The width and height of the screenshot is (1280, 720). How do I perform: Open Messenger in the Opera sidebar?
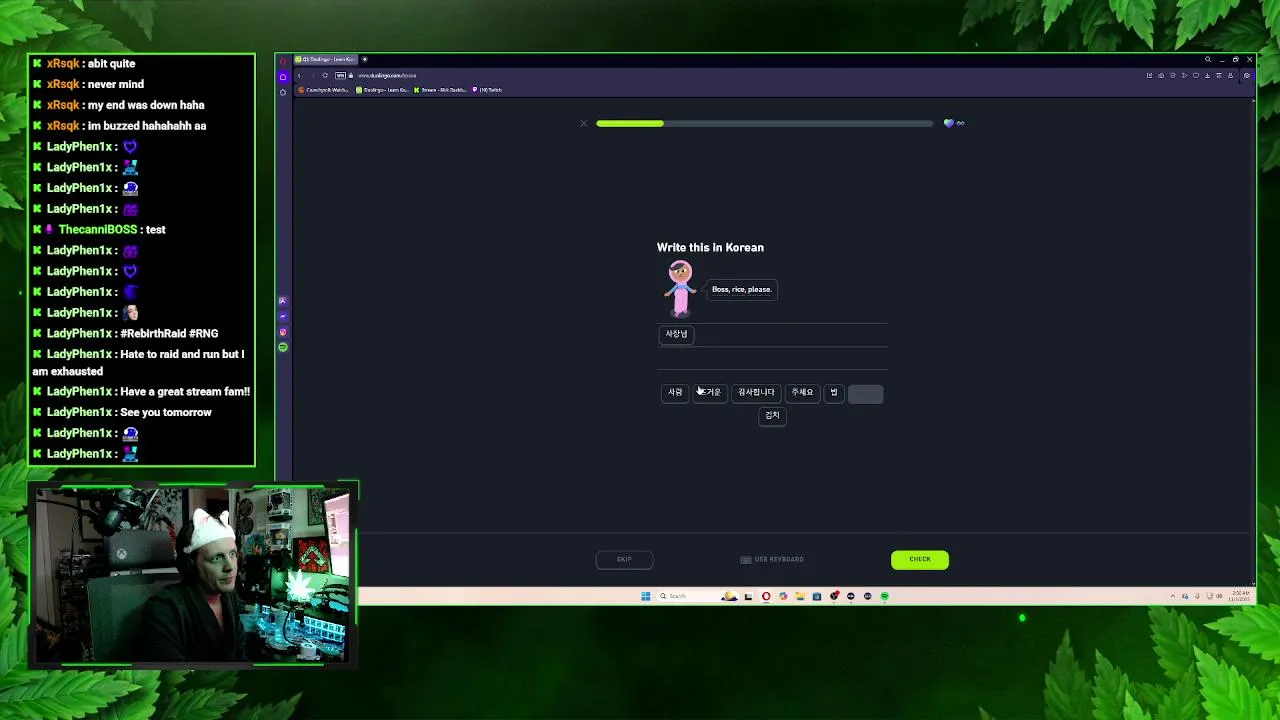[x=283, y=316]
